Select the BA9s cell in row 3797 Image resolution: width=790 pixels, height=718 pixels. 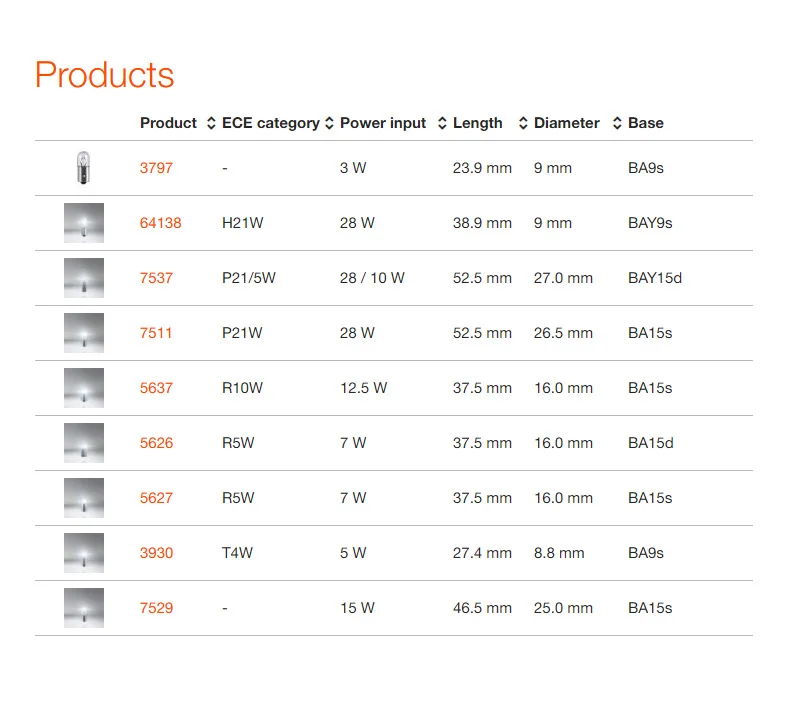[645, 168]
